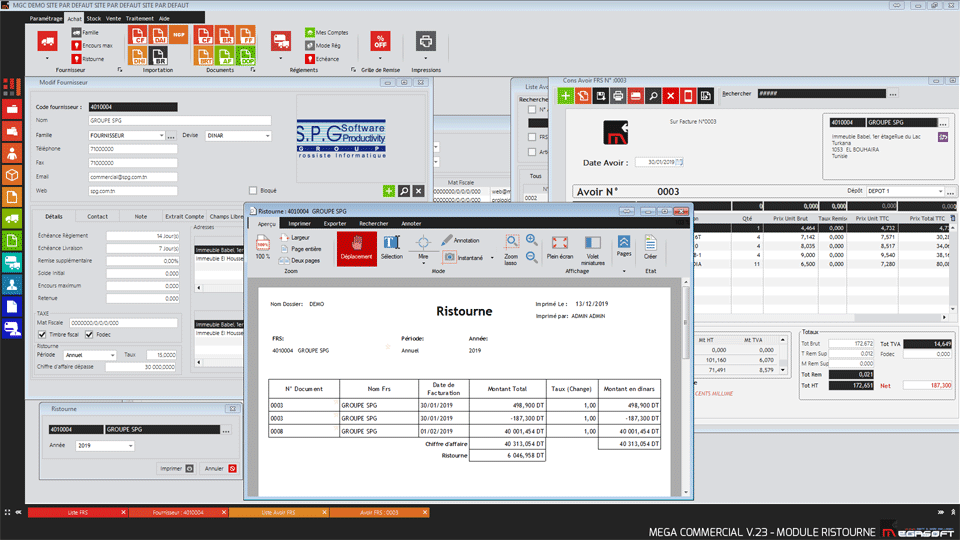Click the AF document icon
This screenshot has width=960, height=540.
click(x=225, y=56)
